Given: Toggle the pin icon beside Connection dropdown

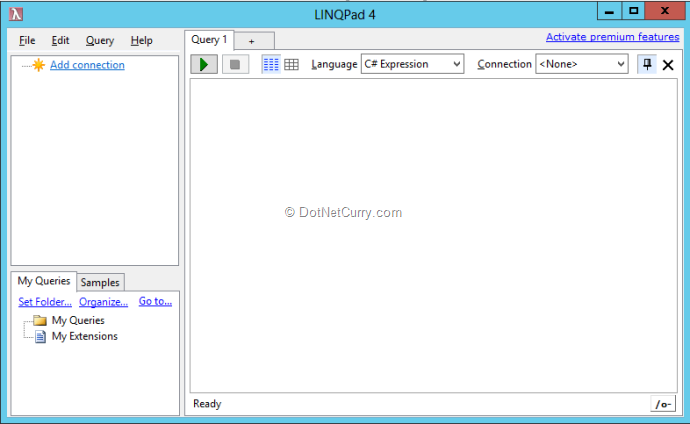Looking at the screenshot, I should 647,64.
